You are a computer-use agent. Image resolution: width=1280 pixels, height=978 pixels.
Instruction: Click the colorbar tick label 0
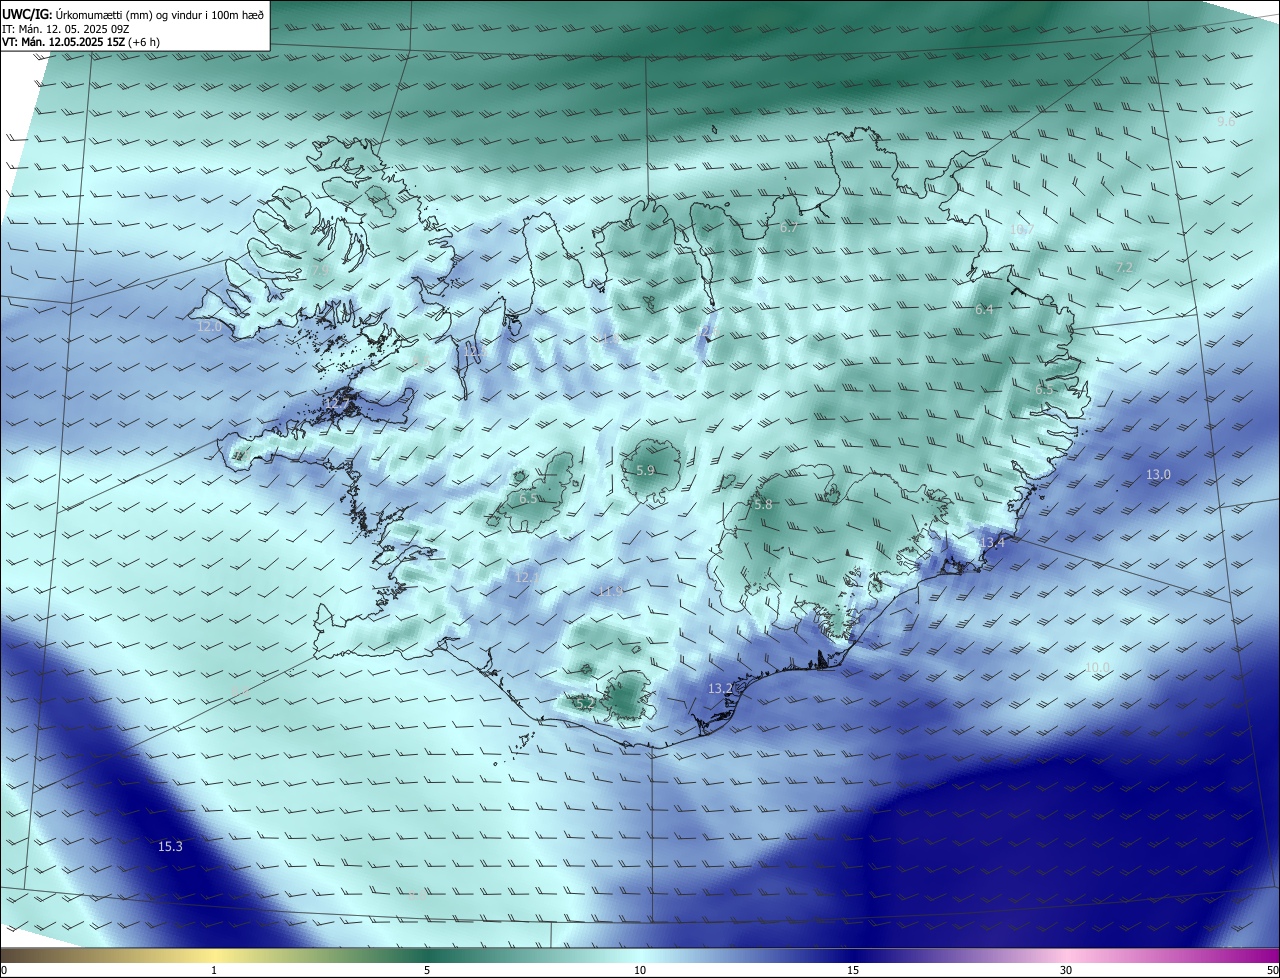click(x=3, y=970)
